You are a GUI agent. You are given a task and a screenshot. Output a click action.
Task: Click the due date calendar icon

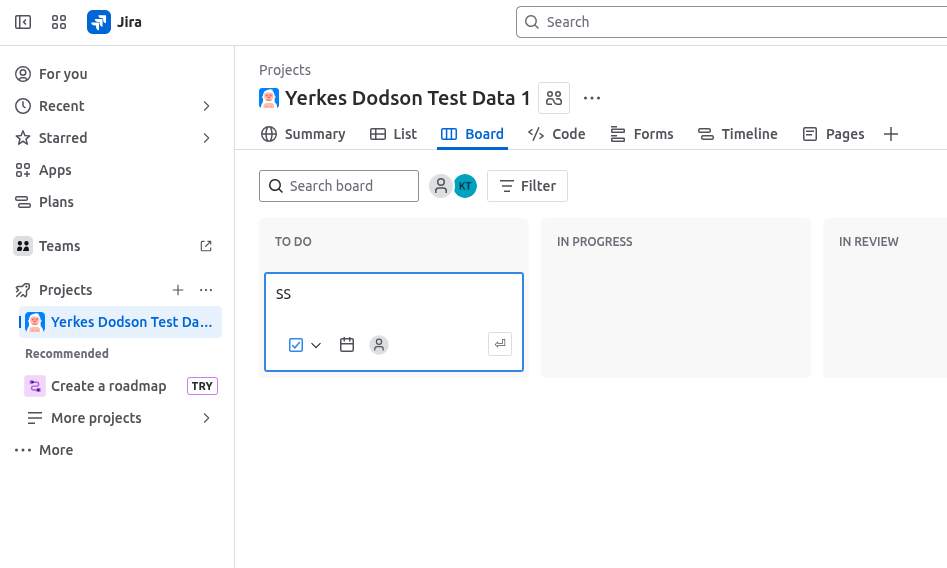point(347,345)
